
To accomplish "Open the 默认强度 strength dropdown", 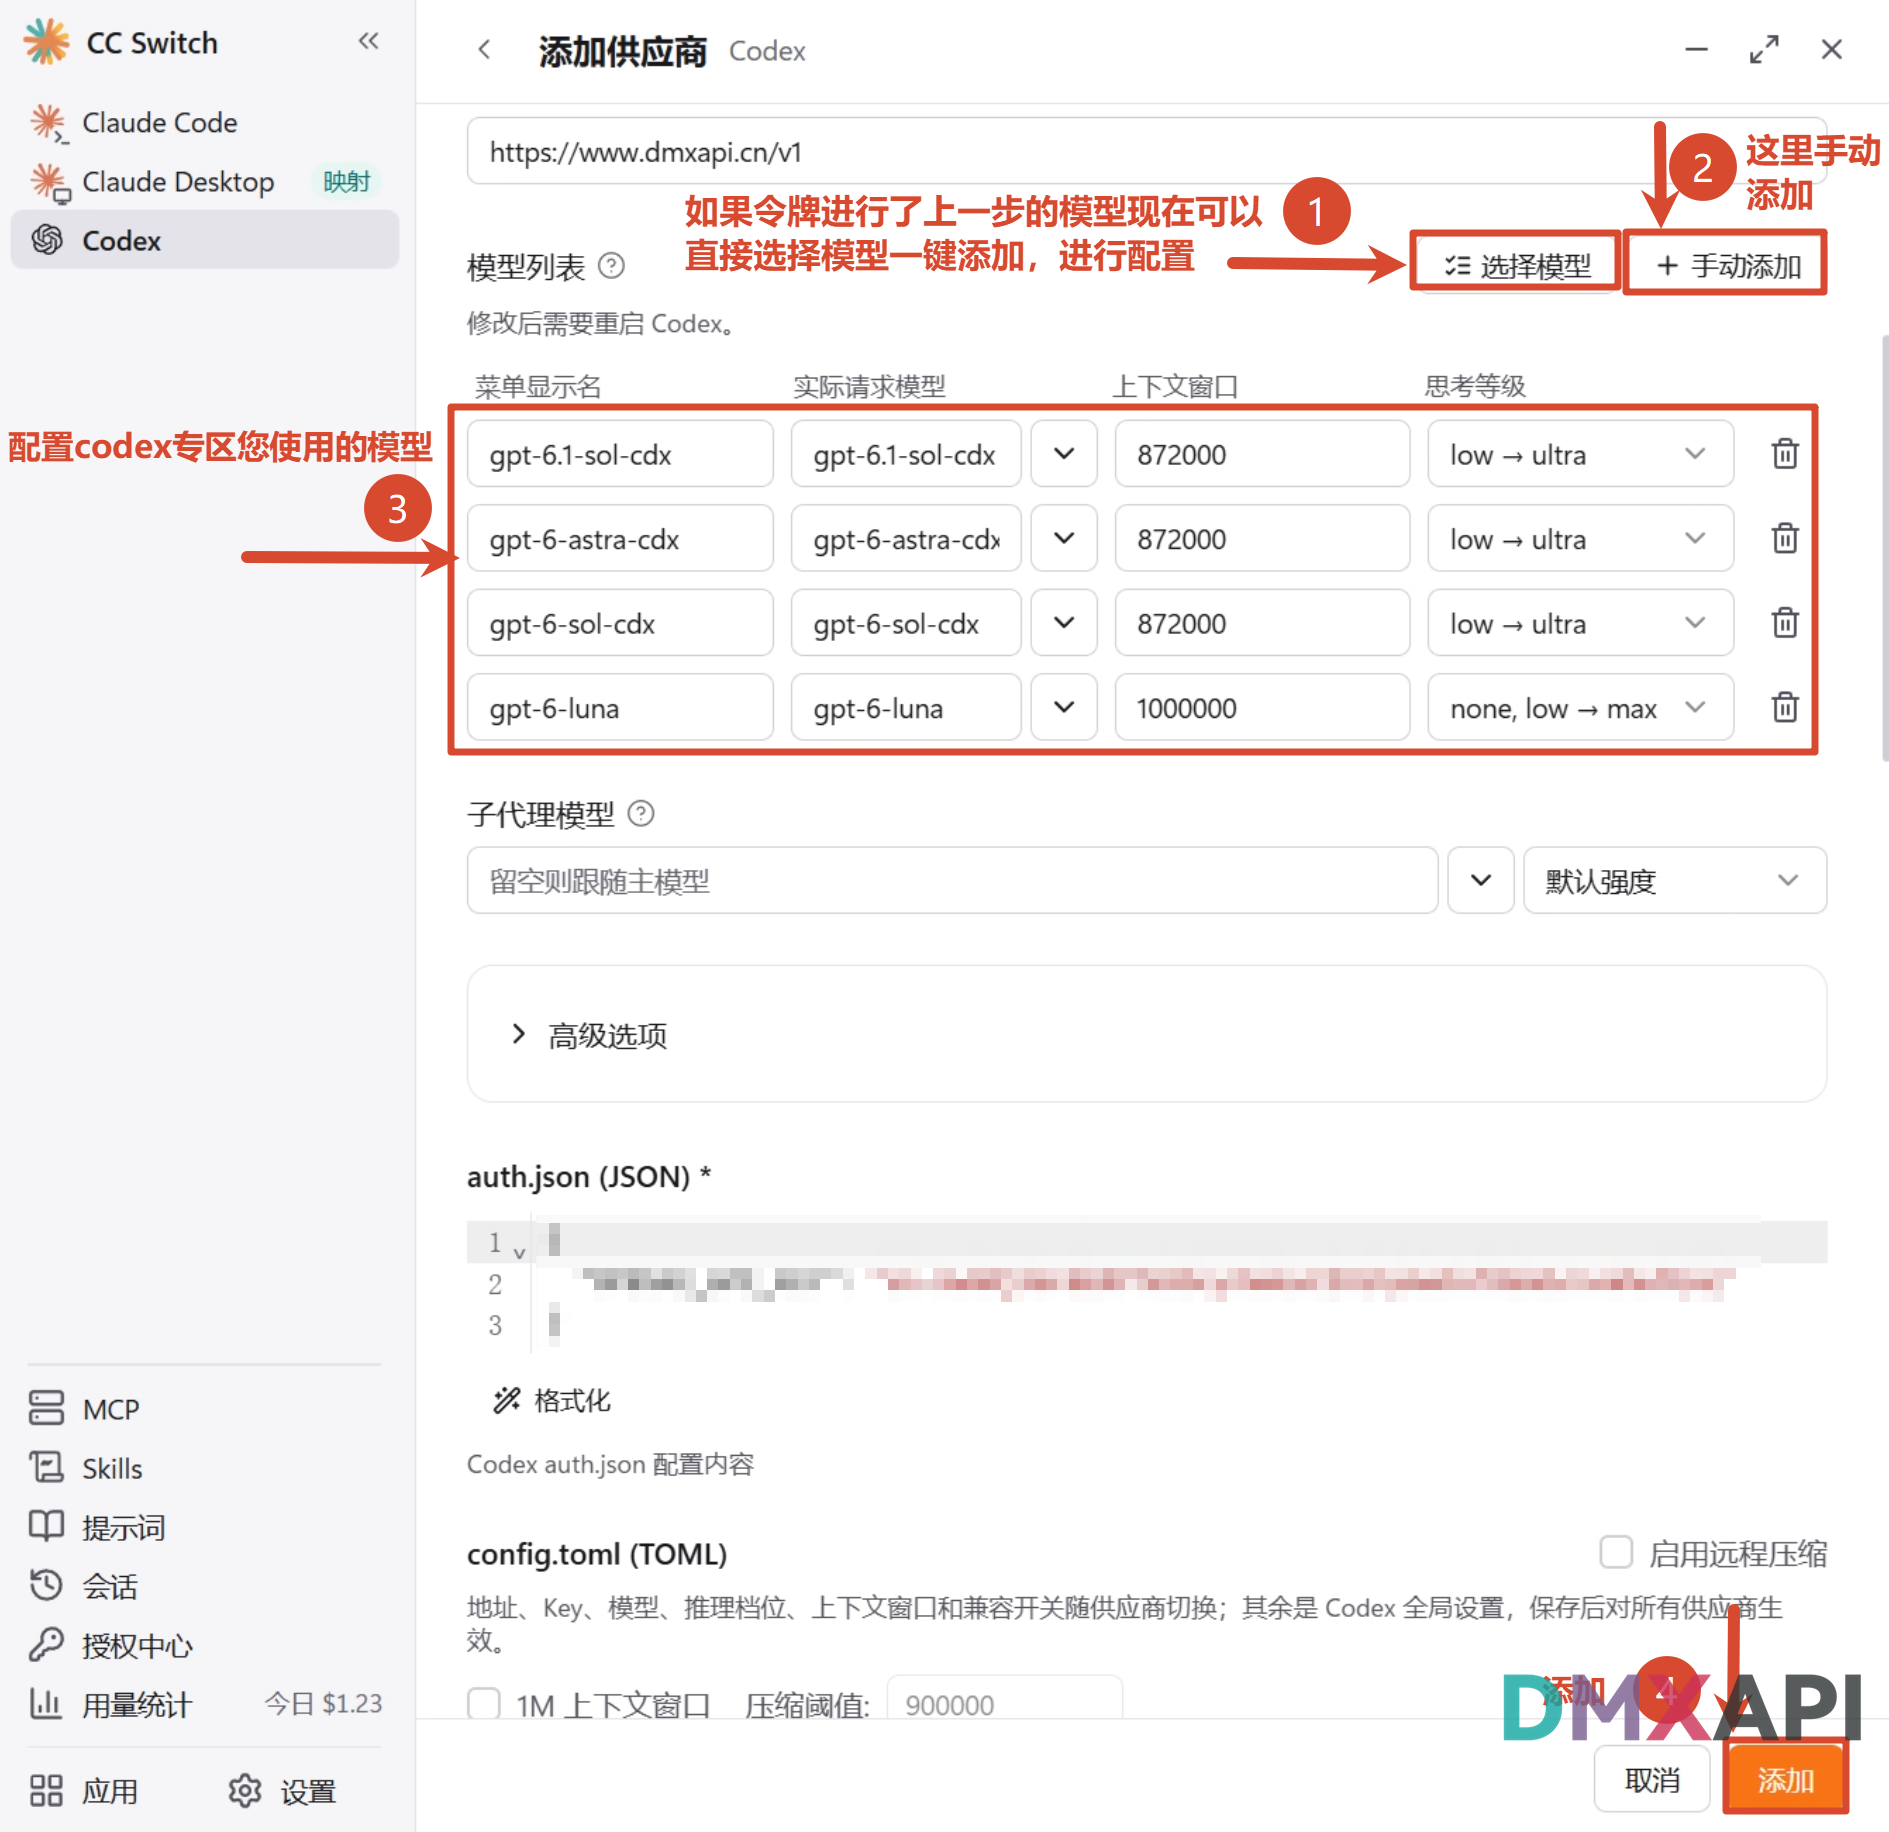I will (1674, 881).
